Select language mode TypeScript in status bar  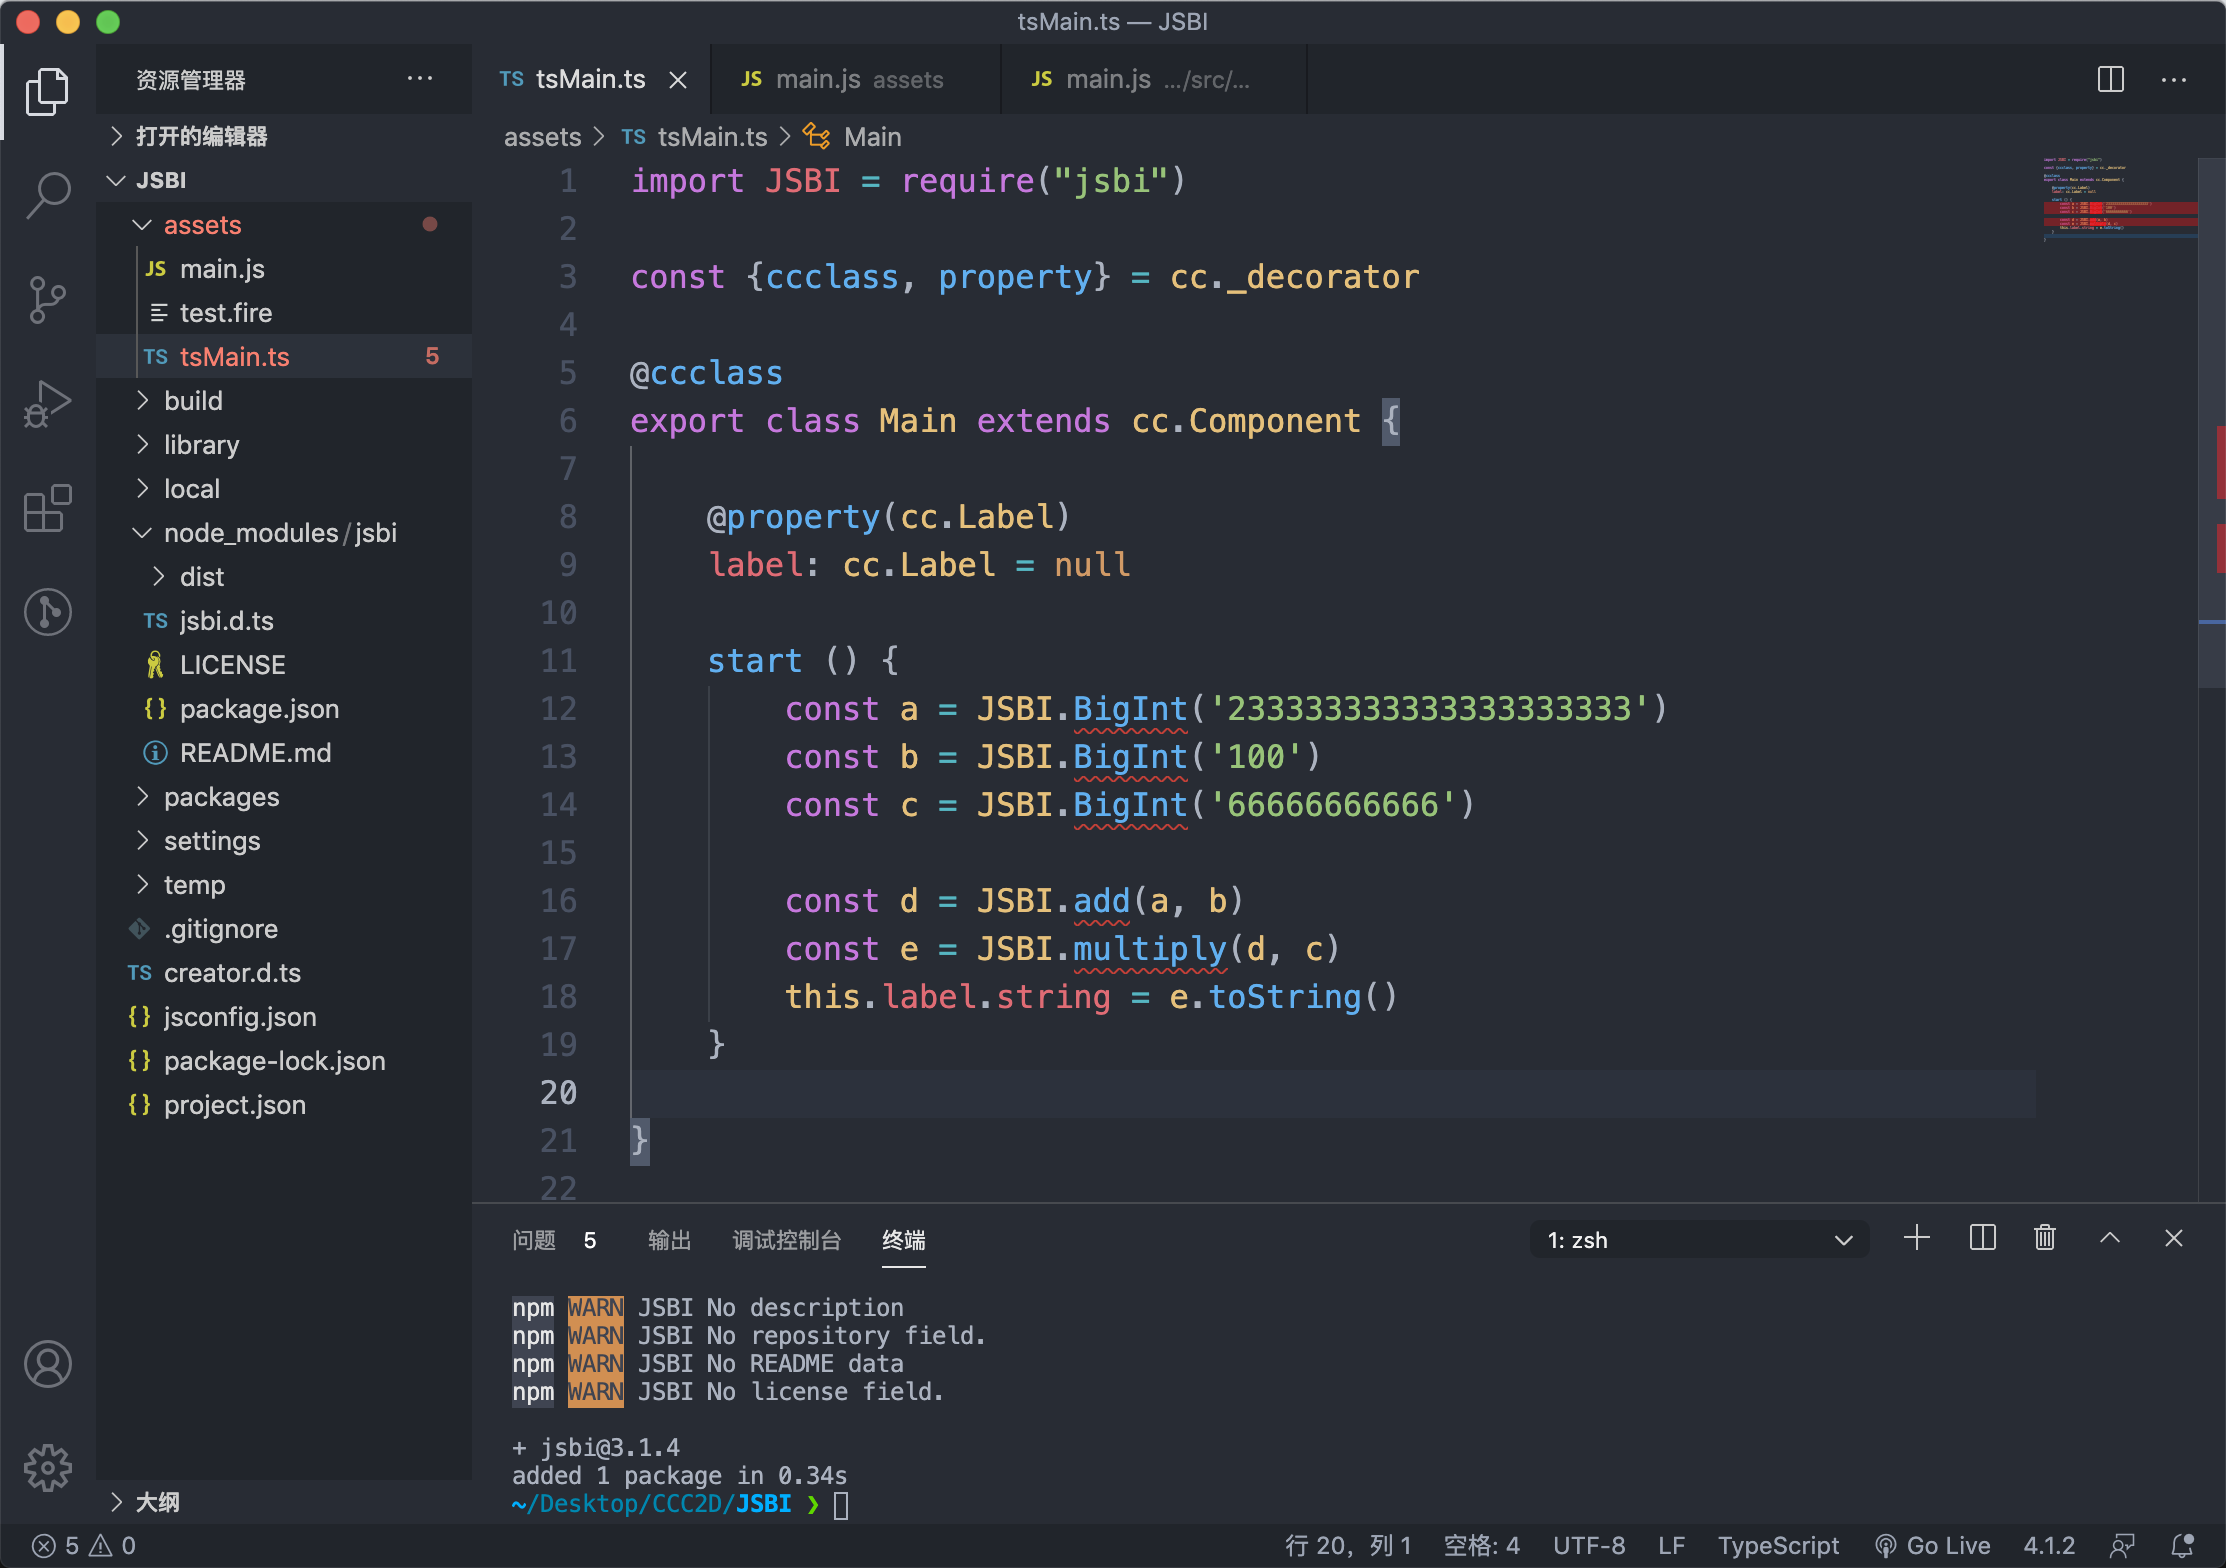[x=1778, y=1546]
